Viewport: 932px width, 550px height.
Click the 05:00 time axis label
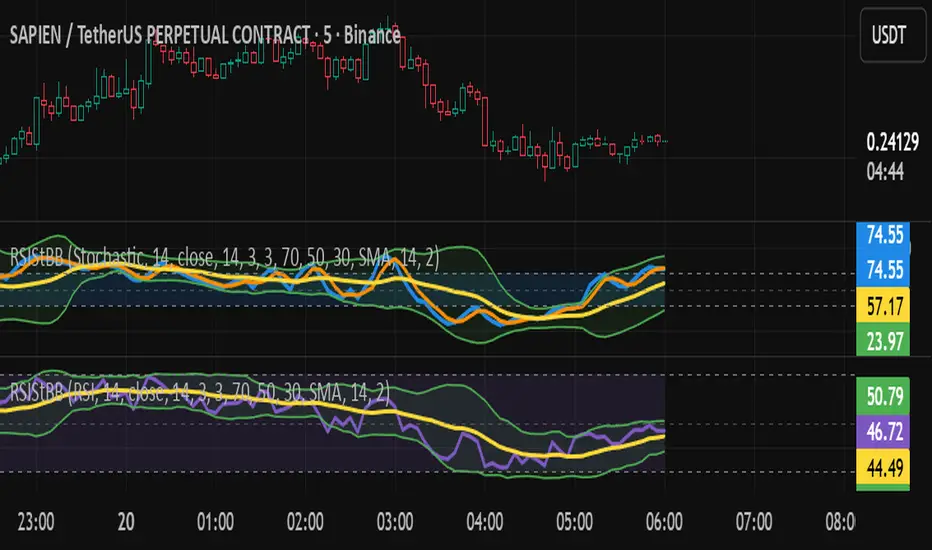[574, 521]
